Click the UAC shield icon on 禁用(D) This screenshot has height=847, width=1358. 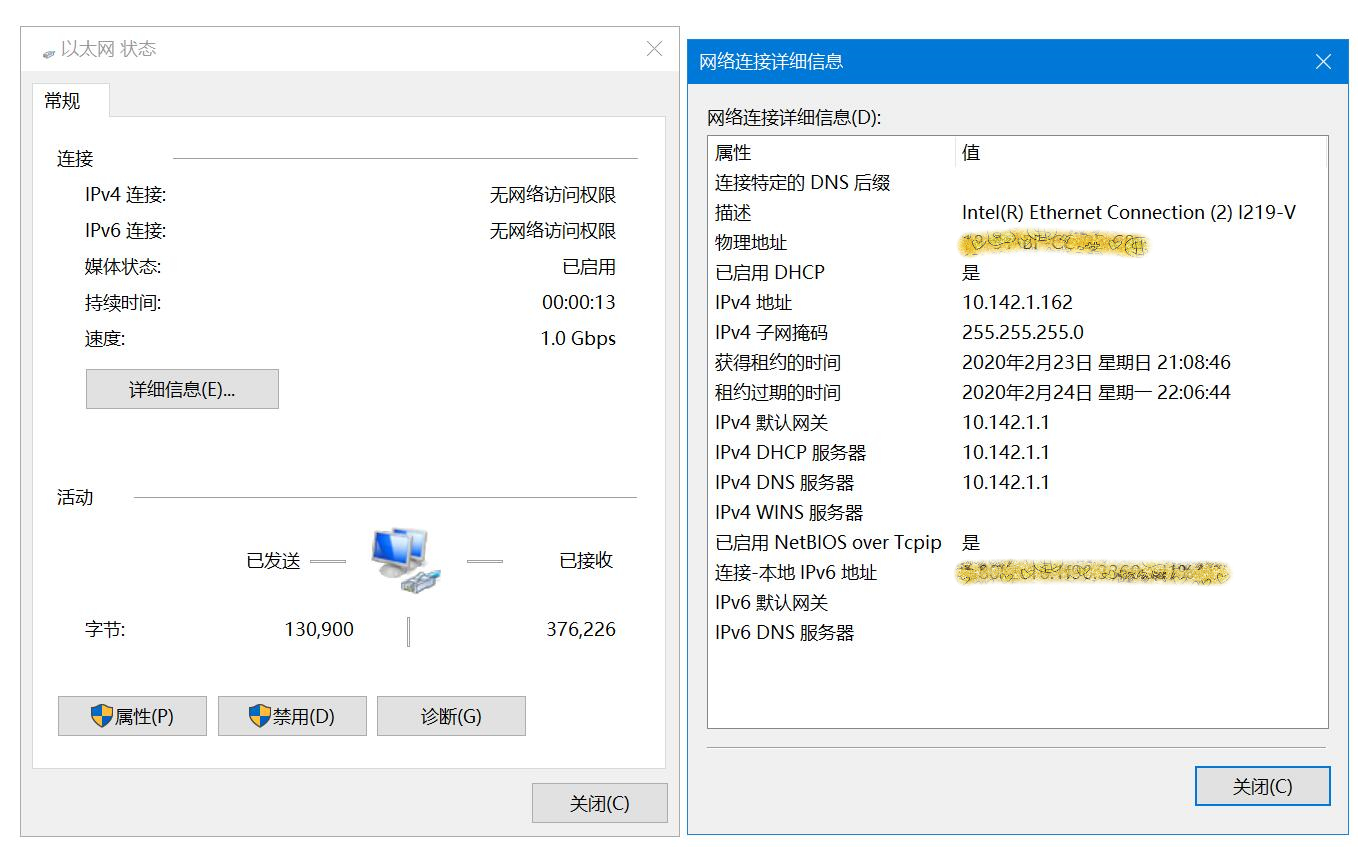(258, 715)
